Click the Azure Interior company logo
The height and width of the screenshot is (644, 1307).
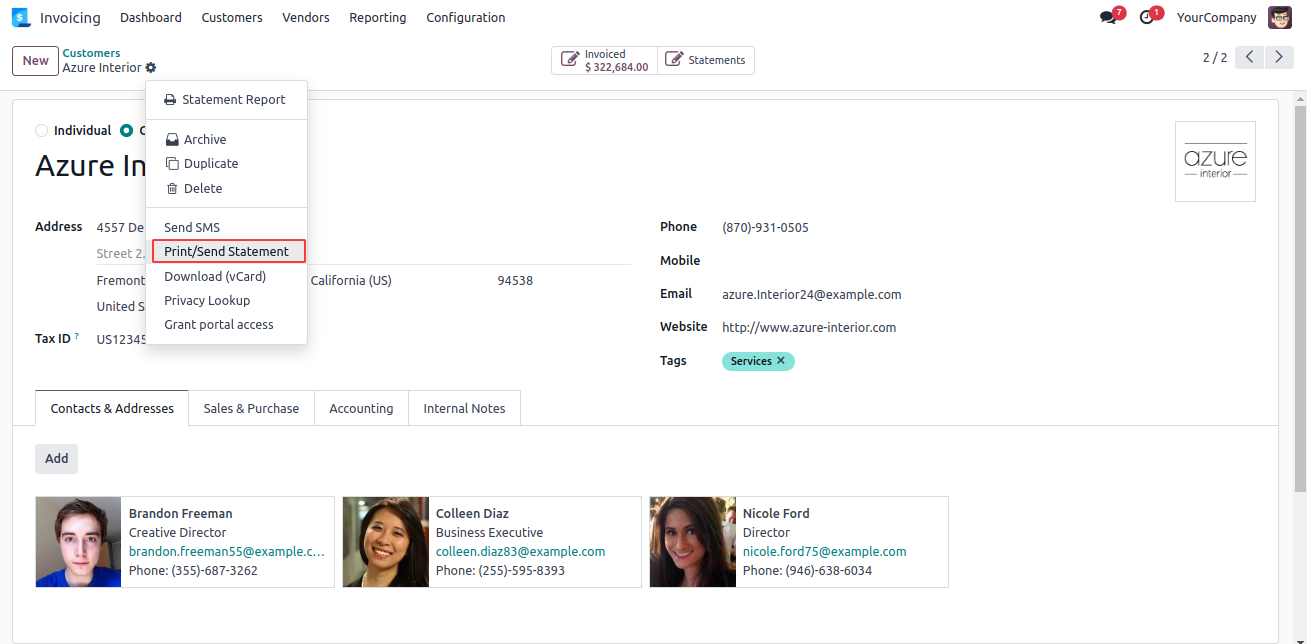pos(1215,161)
